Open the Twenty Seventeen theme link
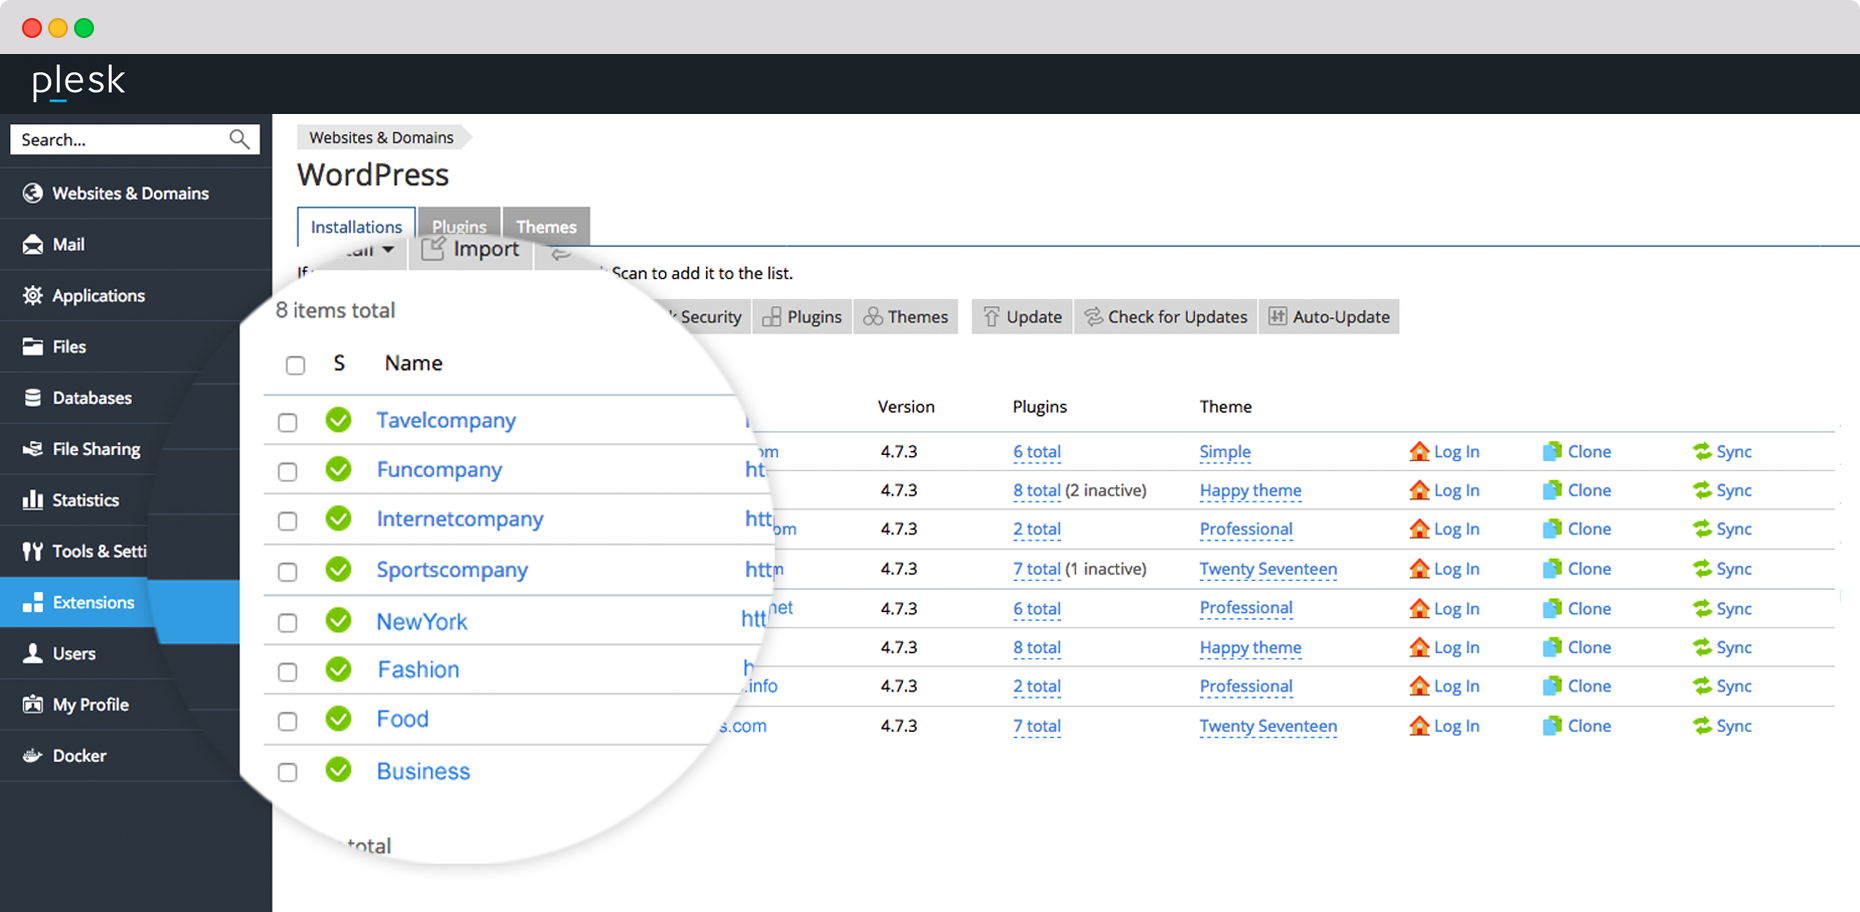 click(x=1268, y=569)
